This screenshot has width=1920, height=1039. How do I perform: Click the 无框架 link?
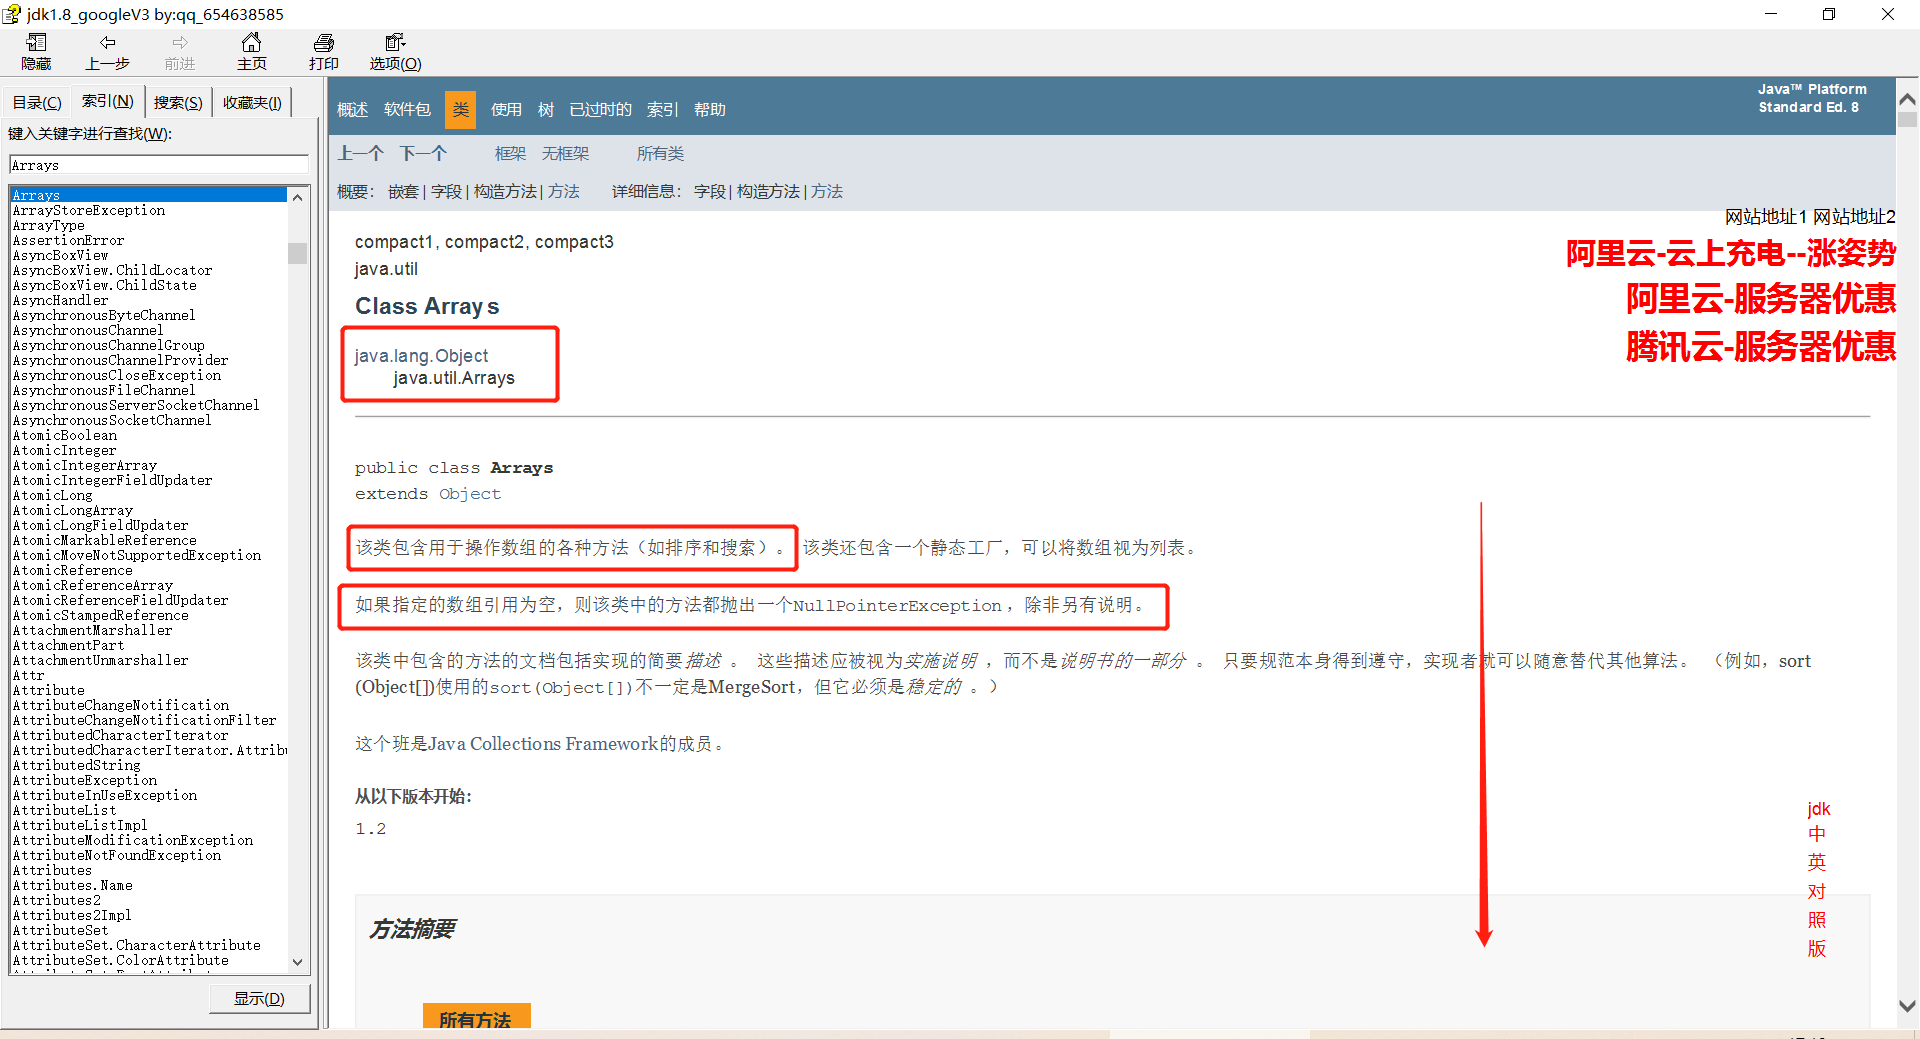coord(566,153)
